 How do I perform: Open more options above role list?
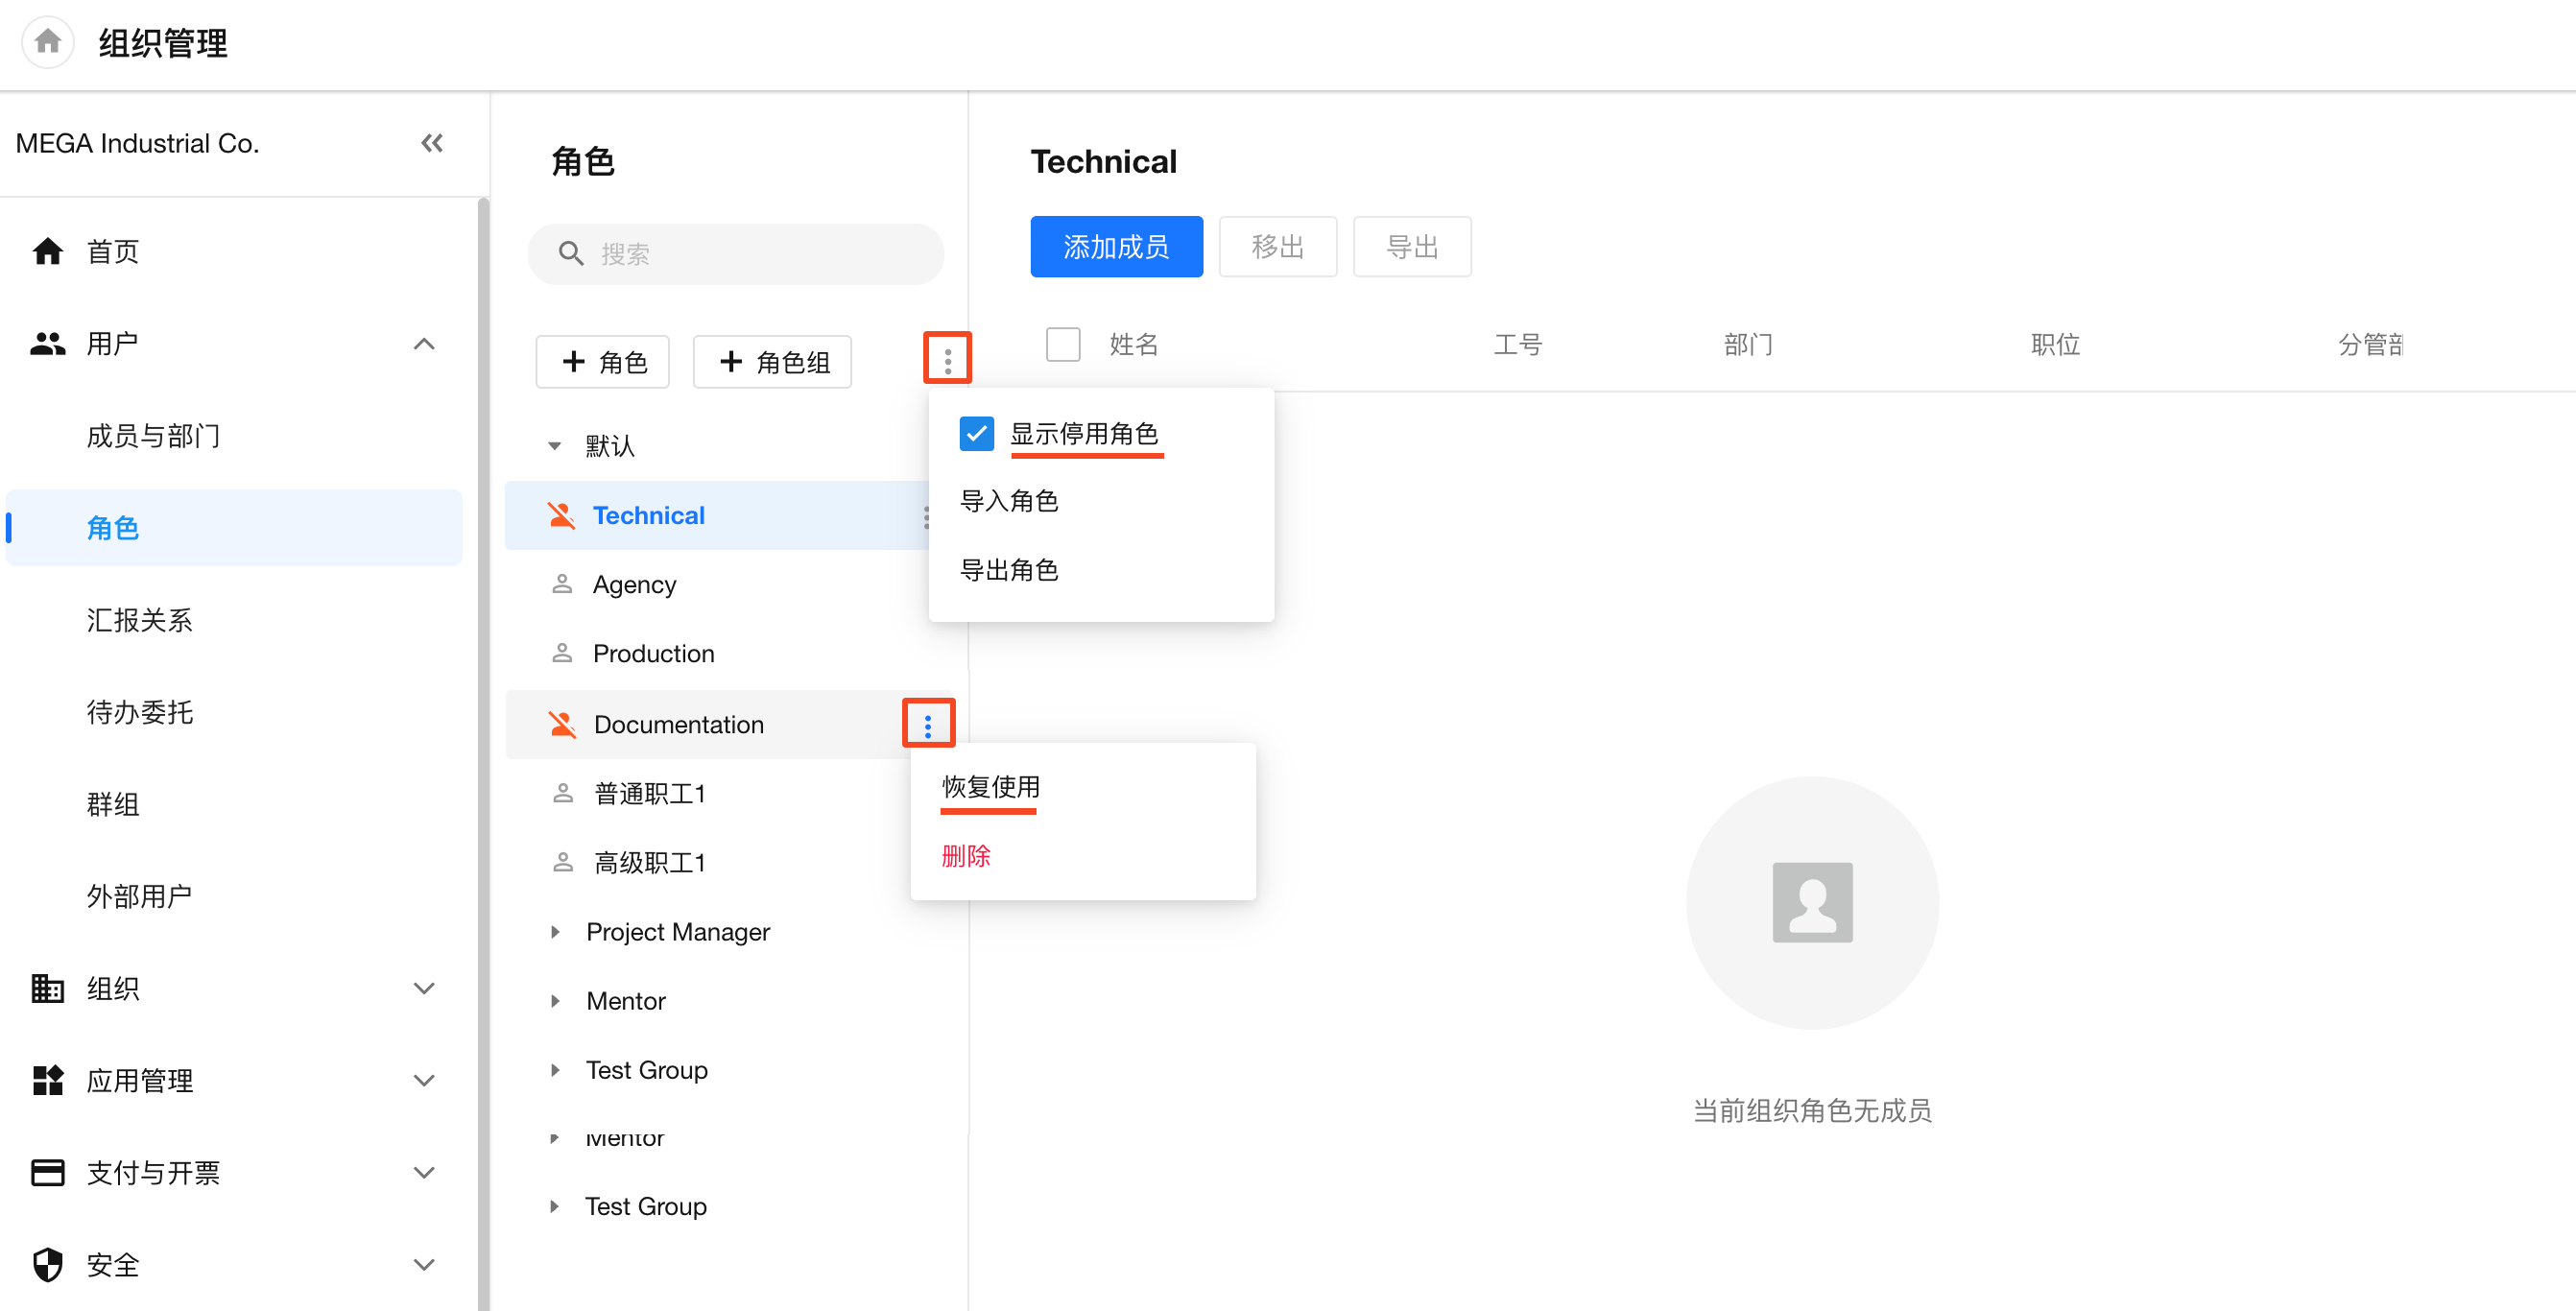click(947, 359)
